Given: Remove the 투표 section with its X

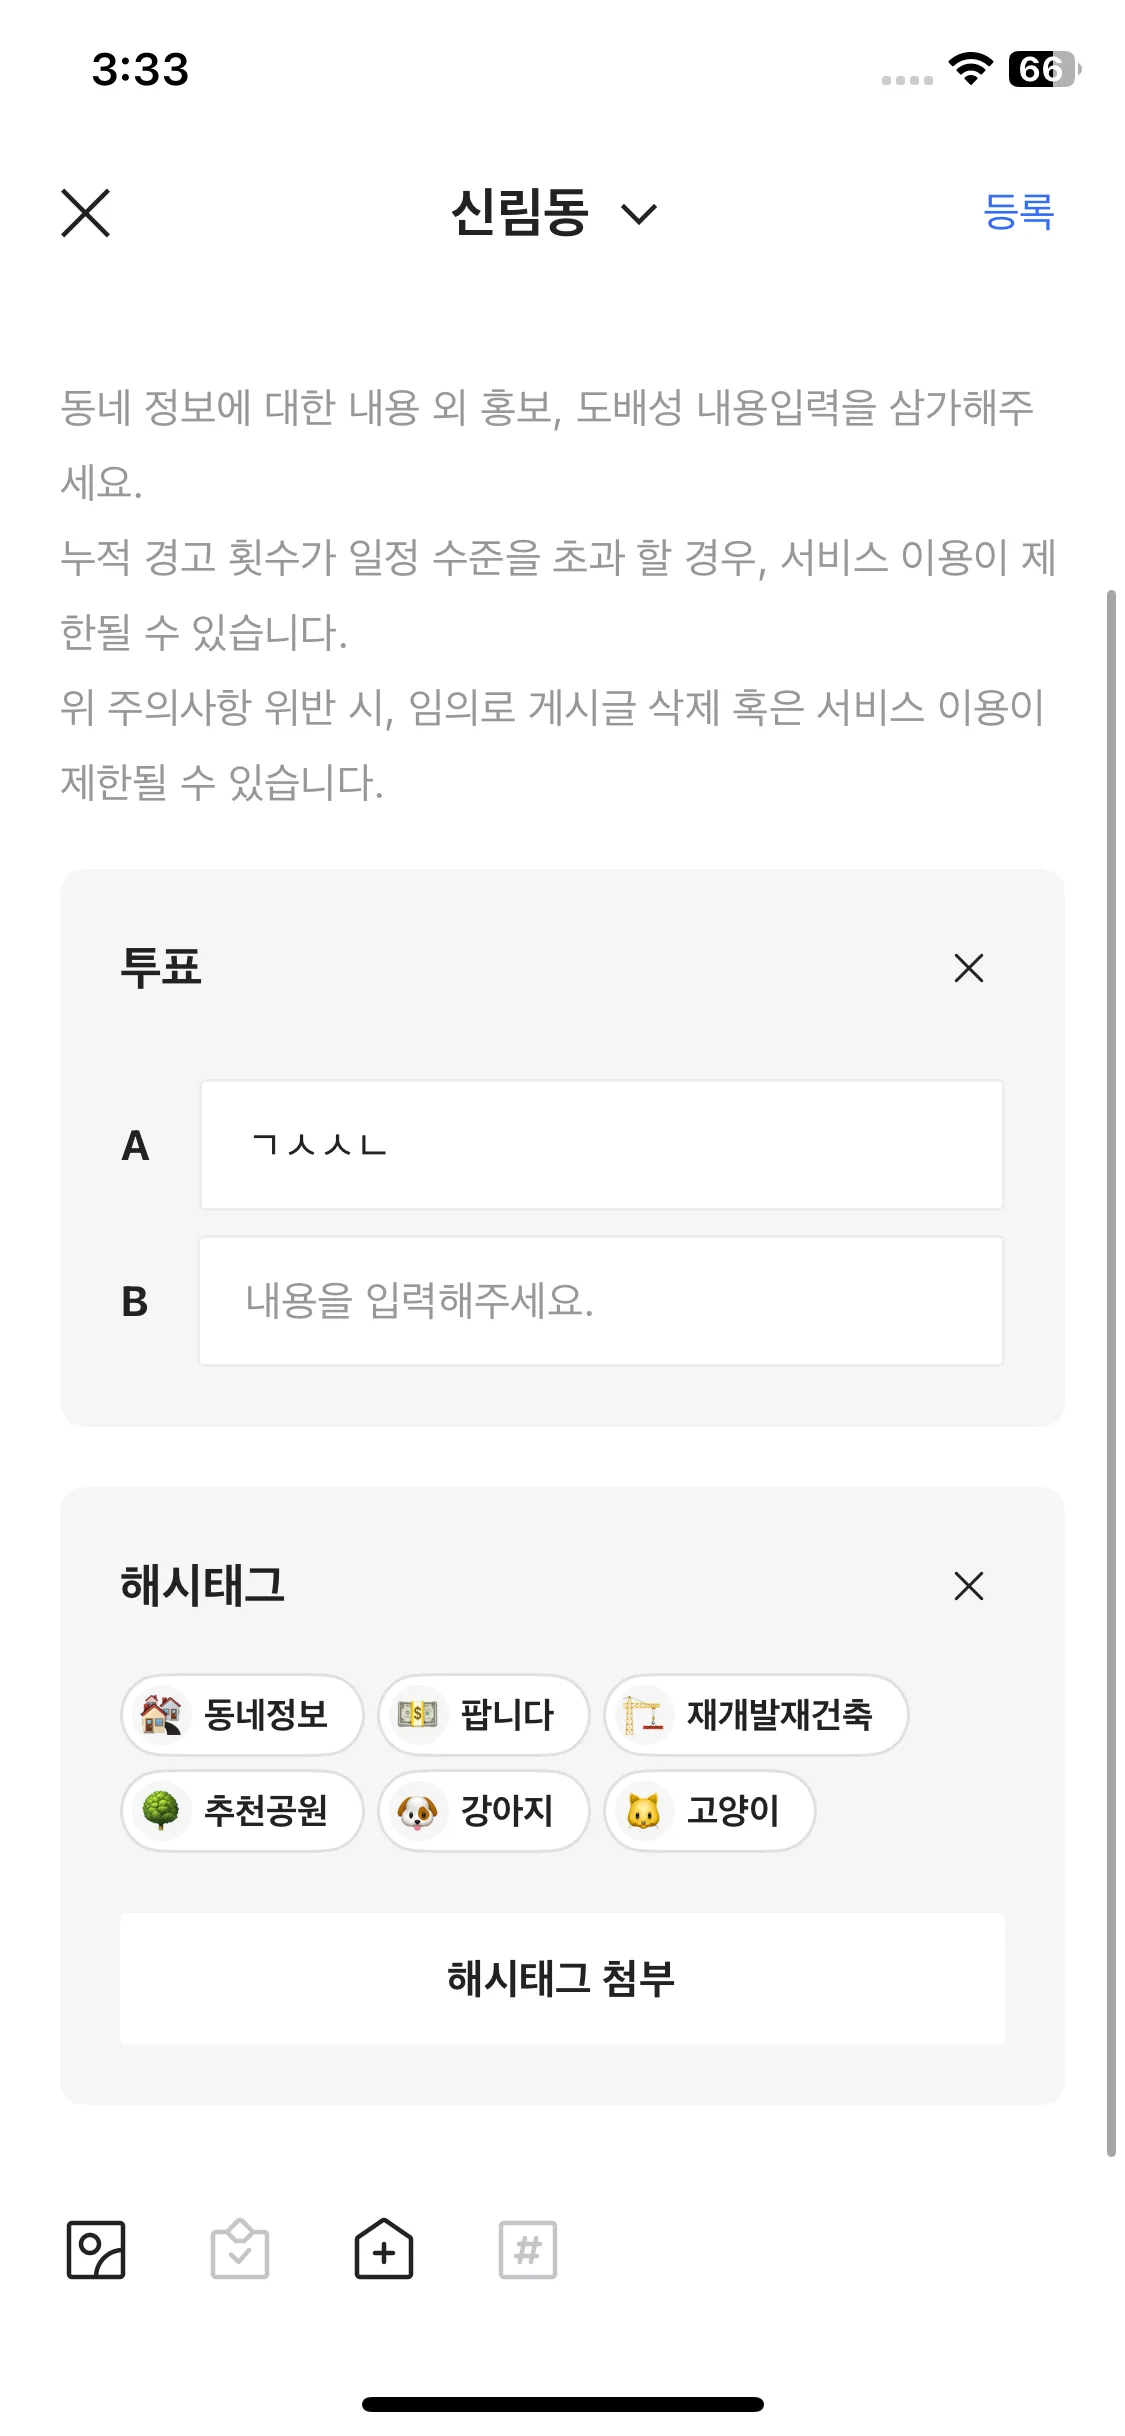Looking at the screenshot, I should 967,967.
